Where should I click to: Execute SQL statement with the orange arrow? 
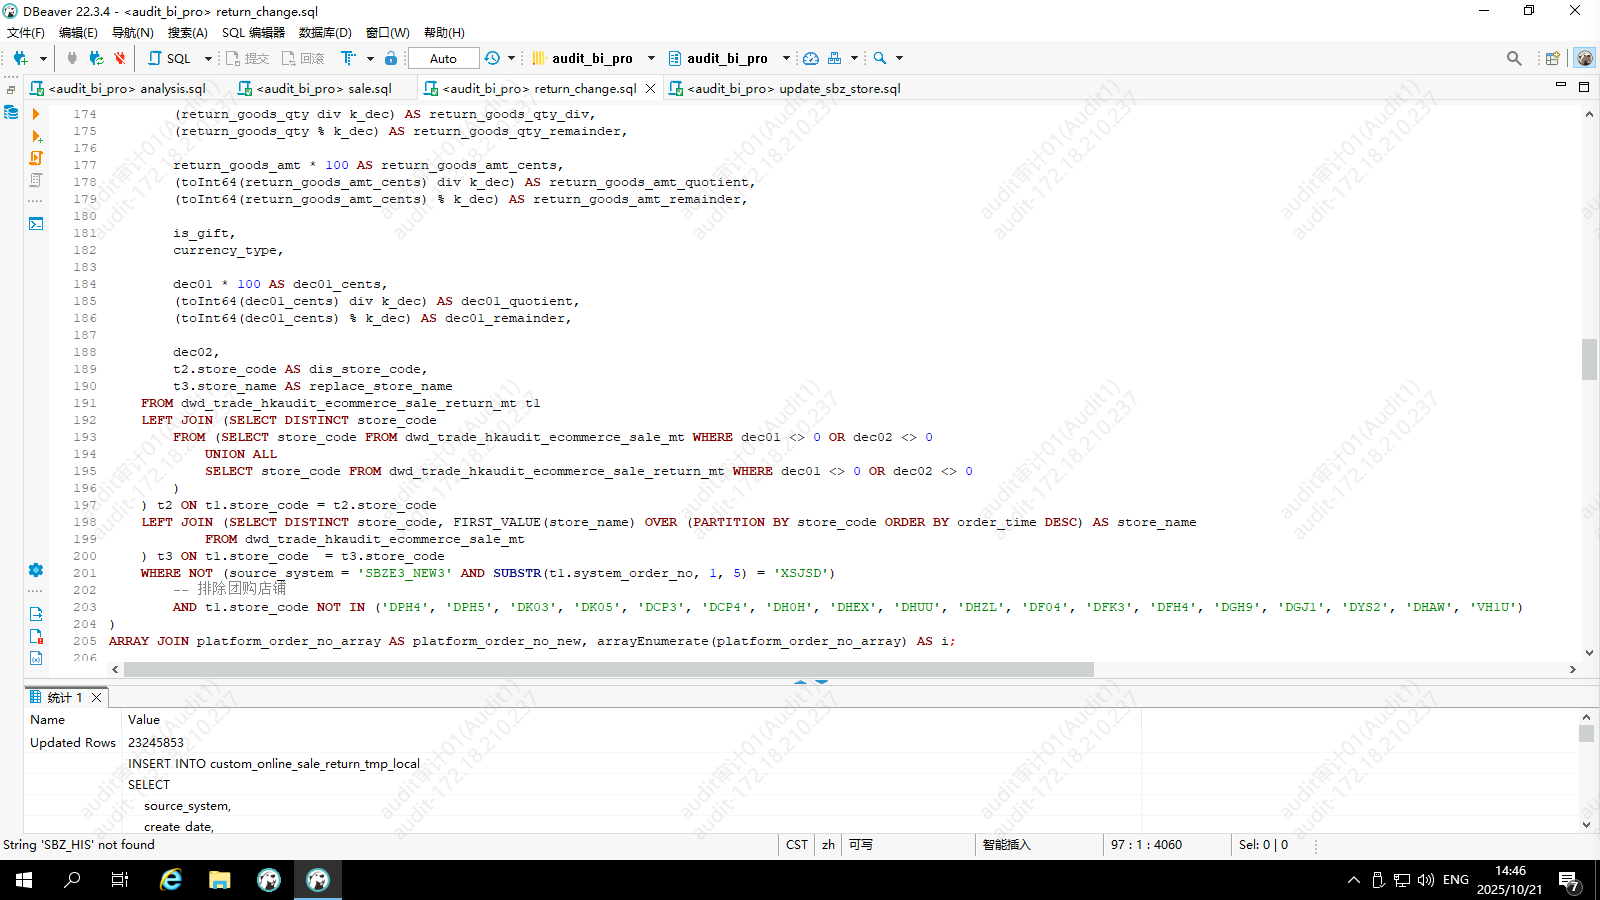click(36, 114)
